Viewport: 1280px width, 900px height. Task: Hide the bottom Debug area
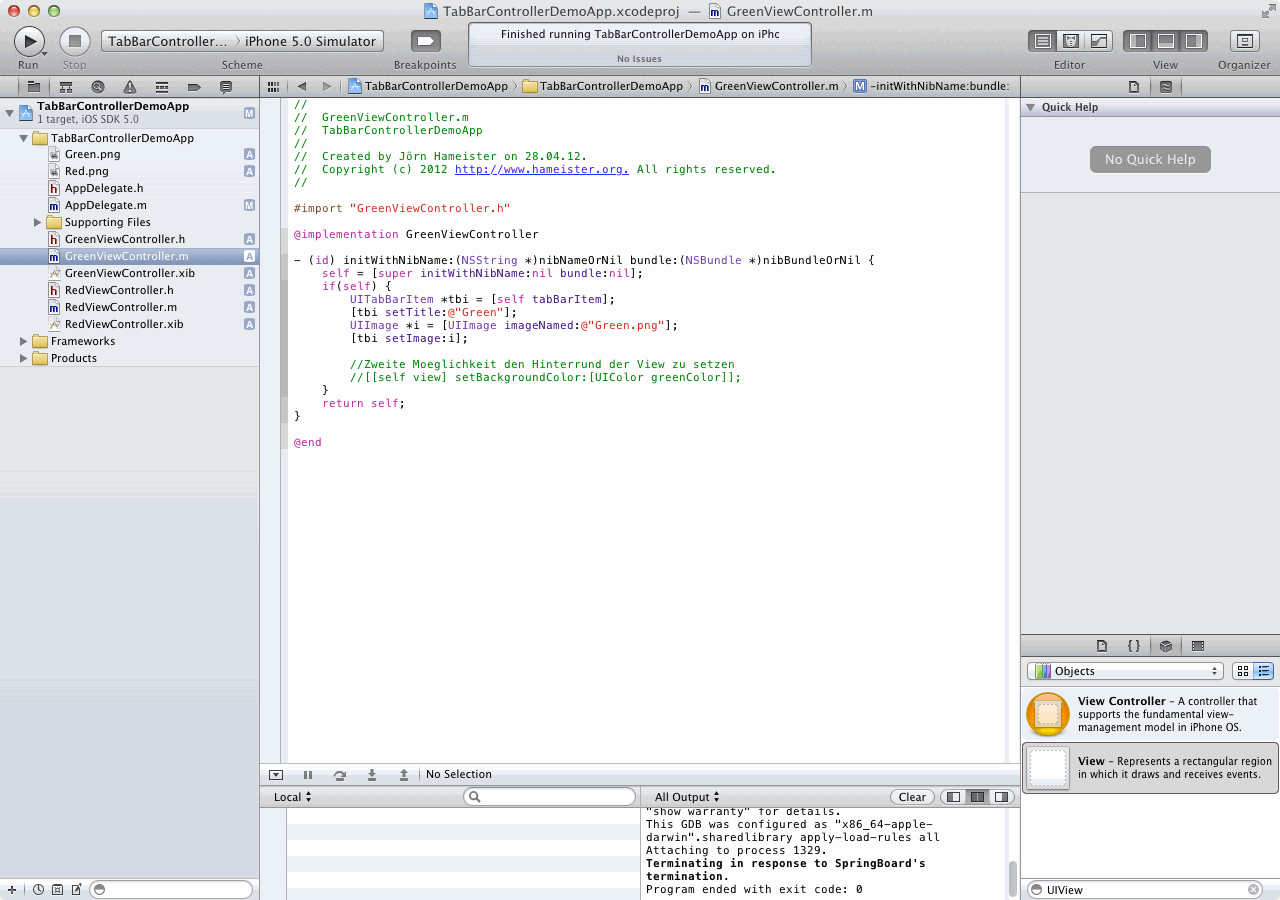point(1165,41)
